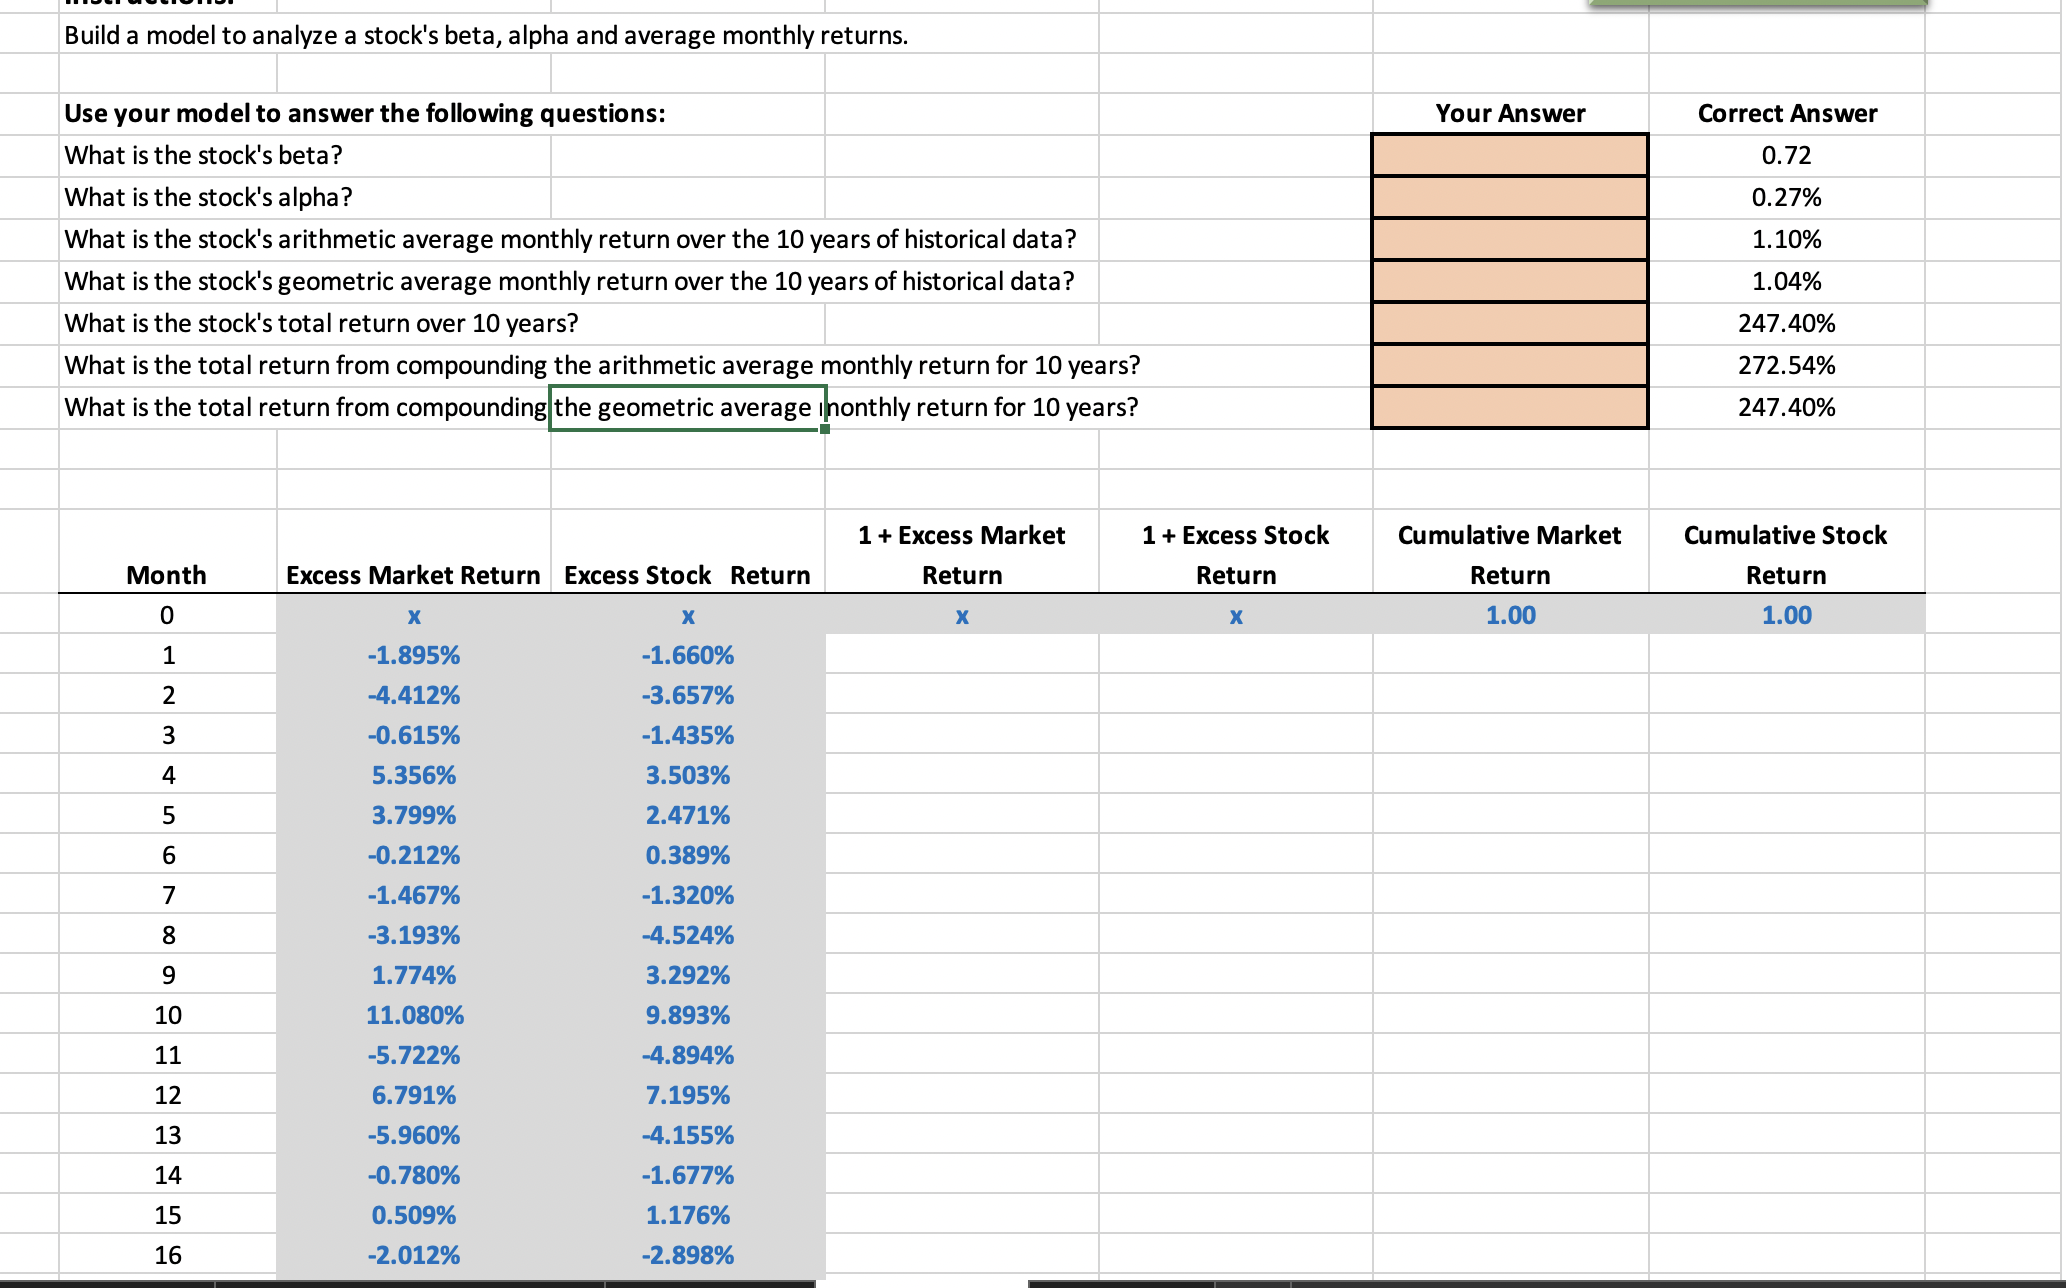This screenshot has width=2066, height=1288.
Task: Click the arithmetic average monthly return answer cell
Action: (1510, 240)
